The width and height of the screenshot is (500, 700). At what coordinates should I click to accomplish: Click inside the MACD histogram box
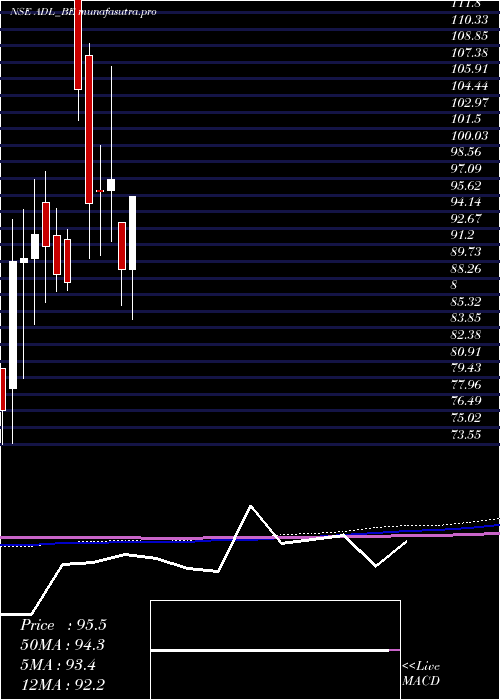275,650
